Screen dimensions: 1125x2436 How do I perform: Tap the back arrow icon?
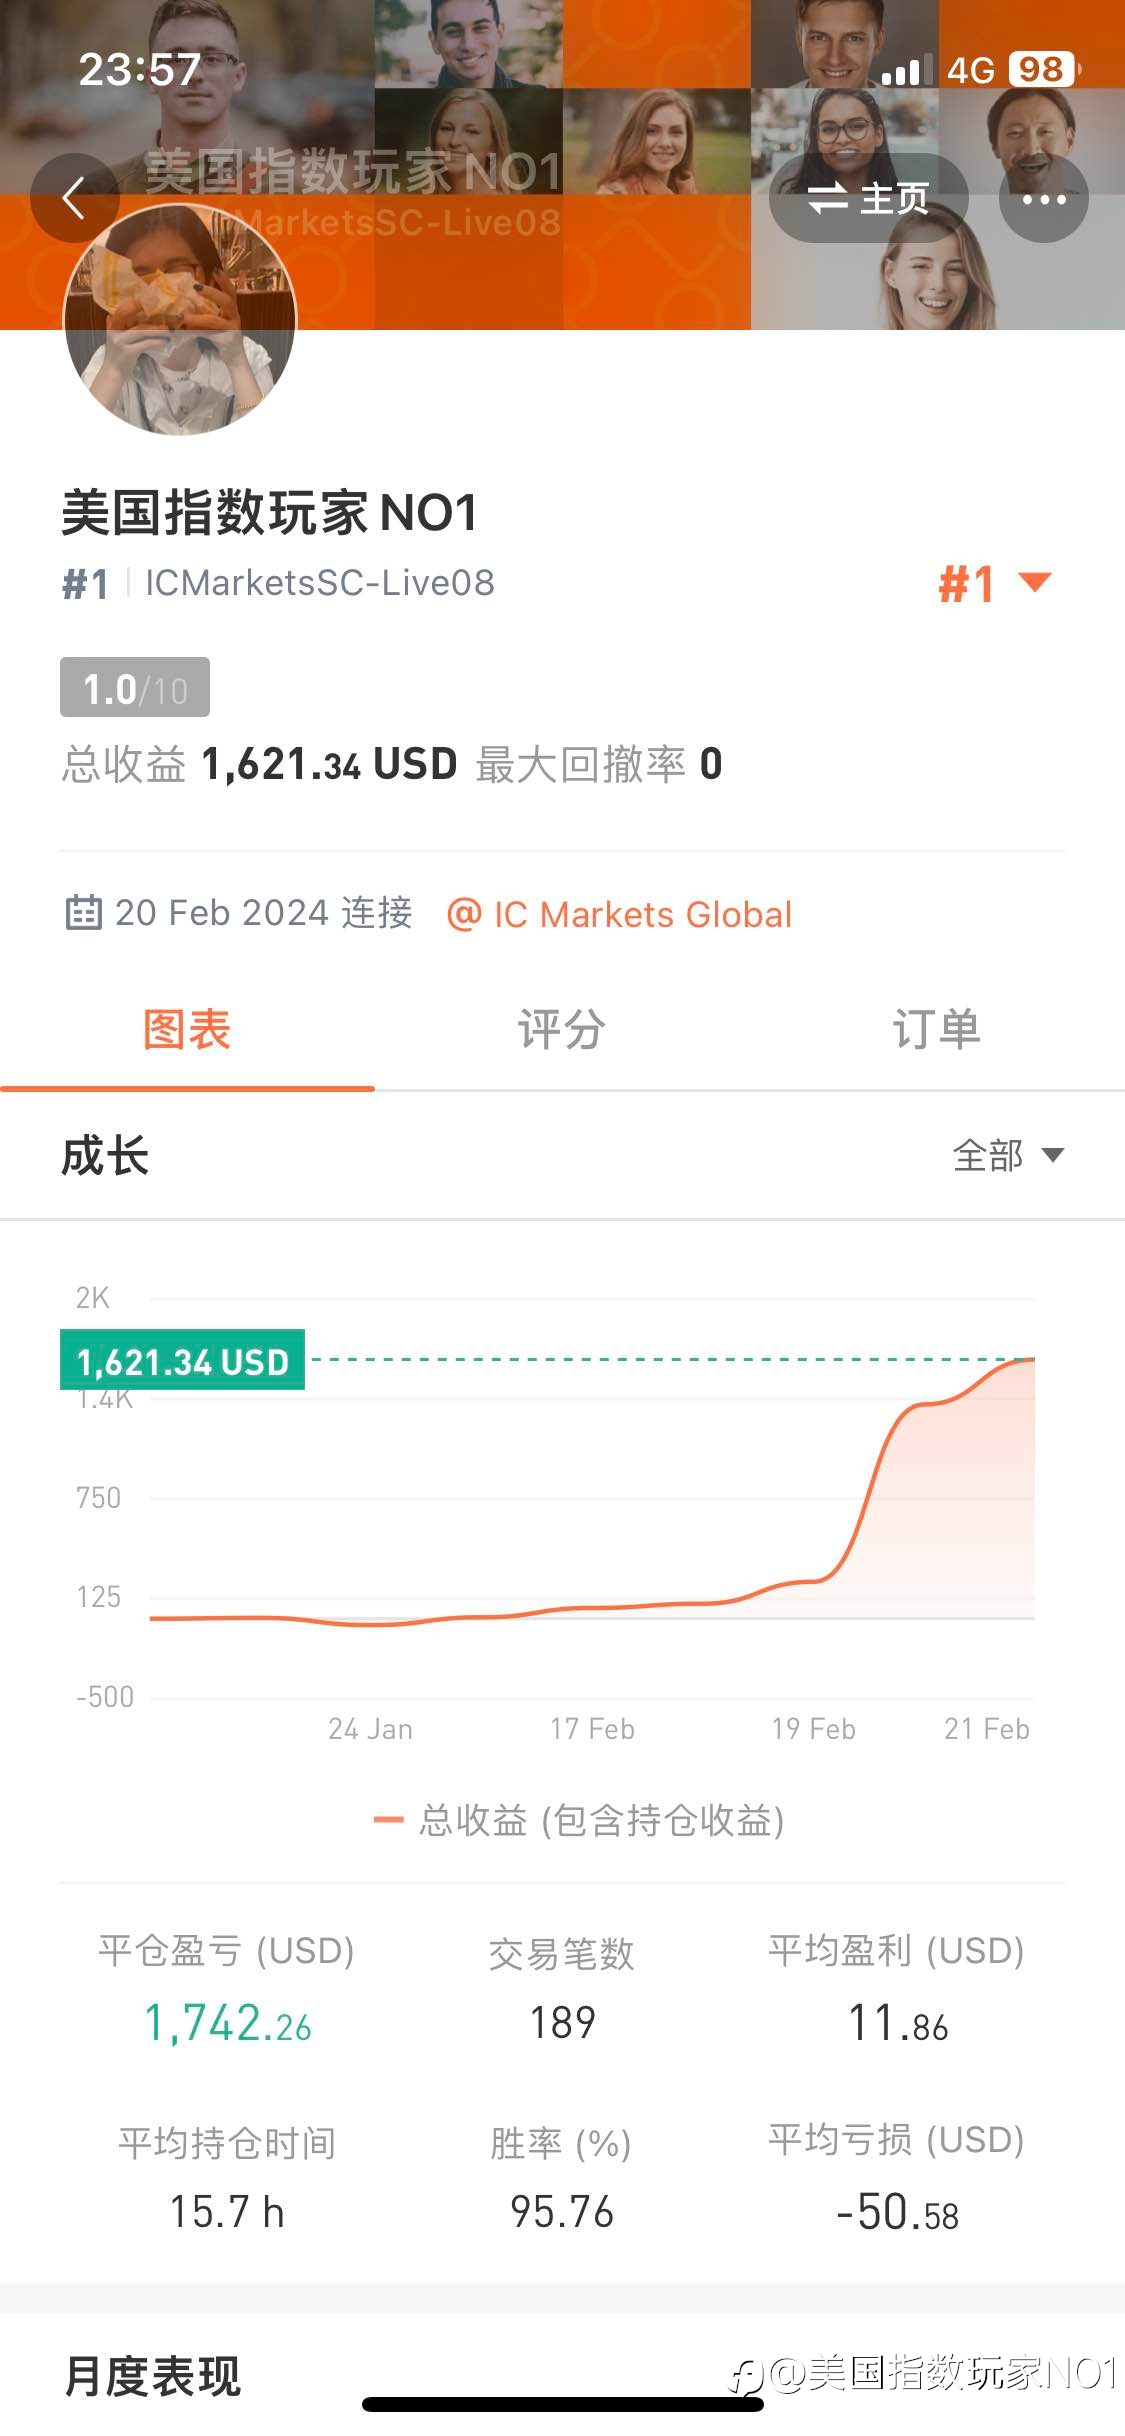(x=74, y=198)
